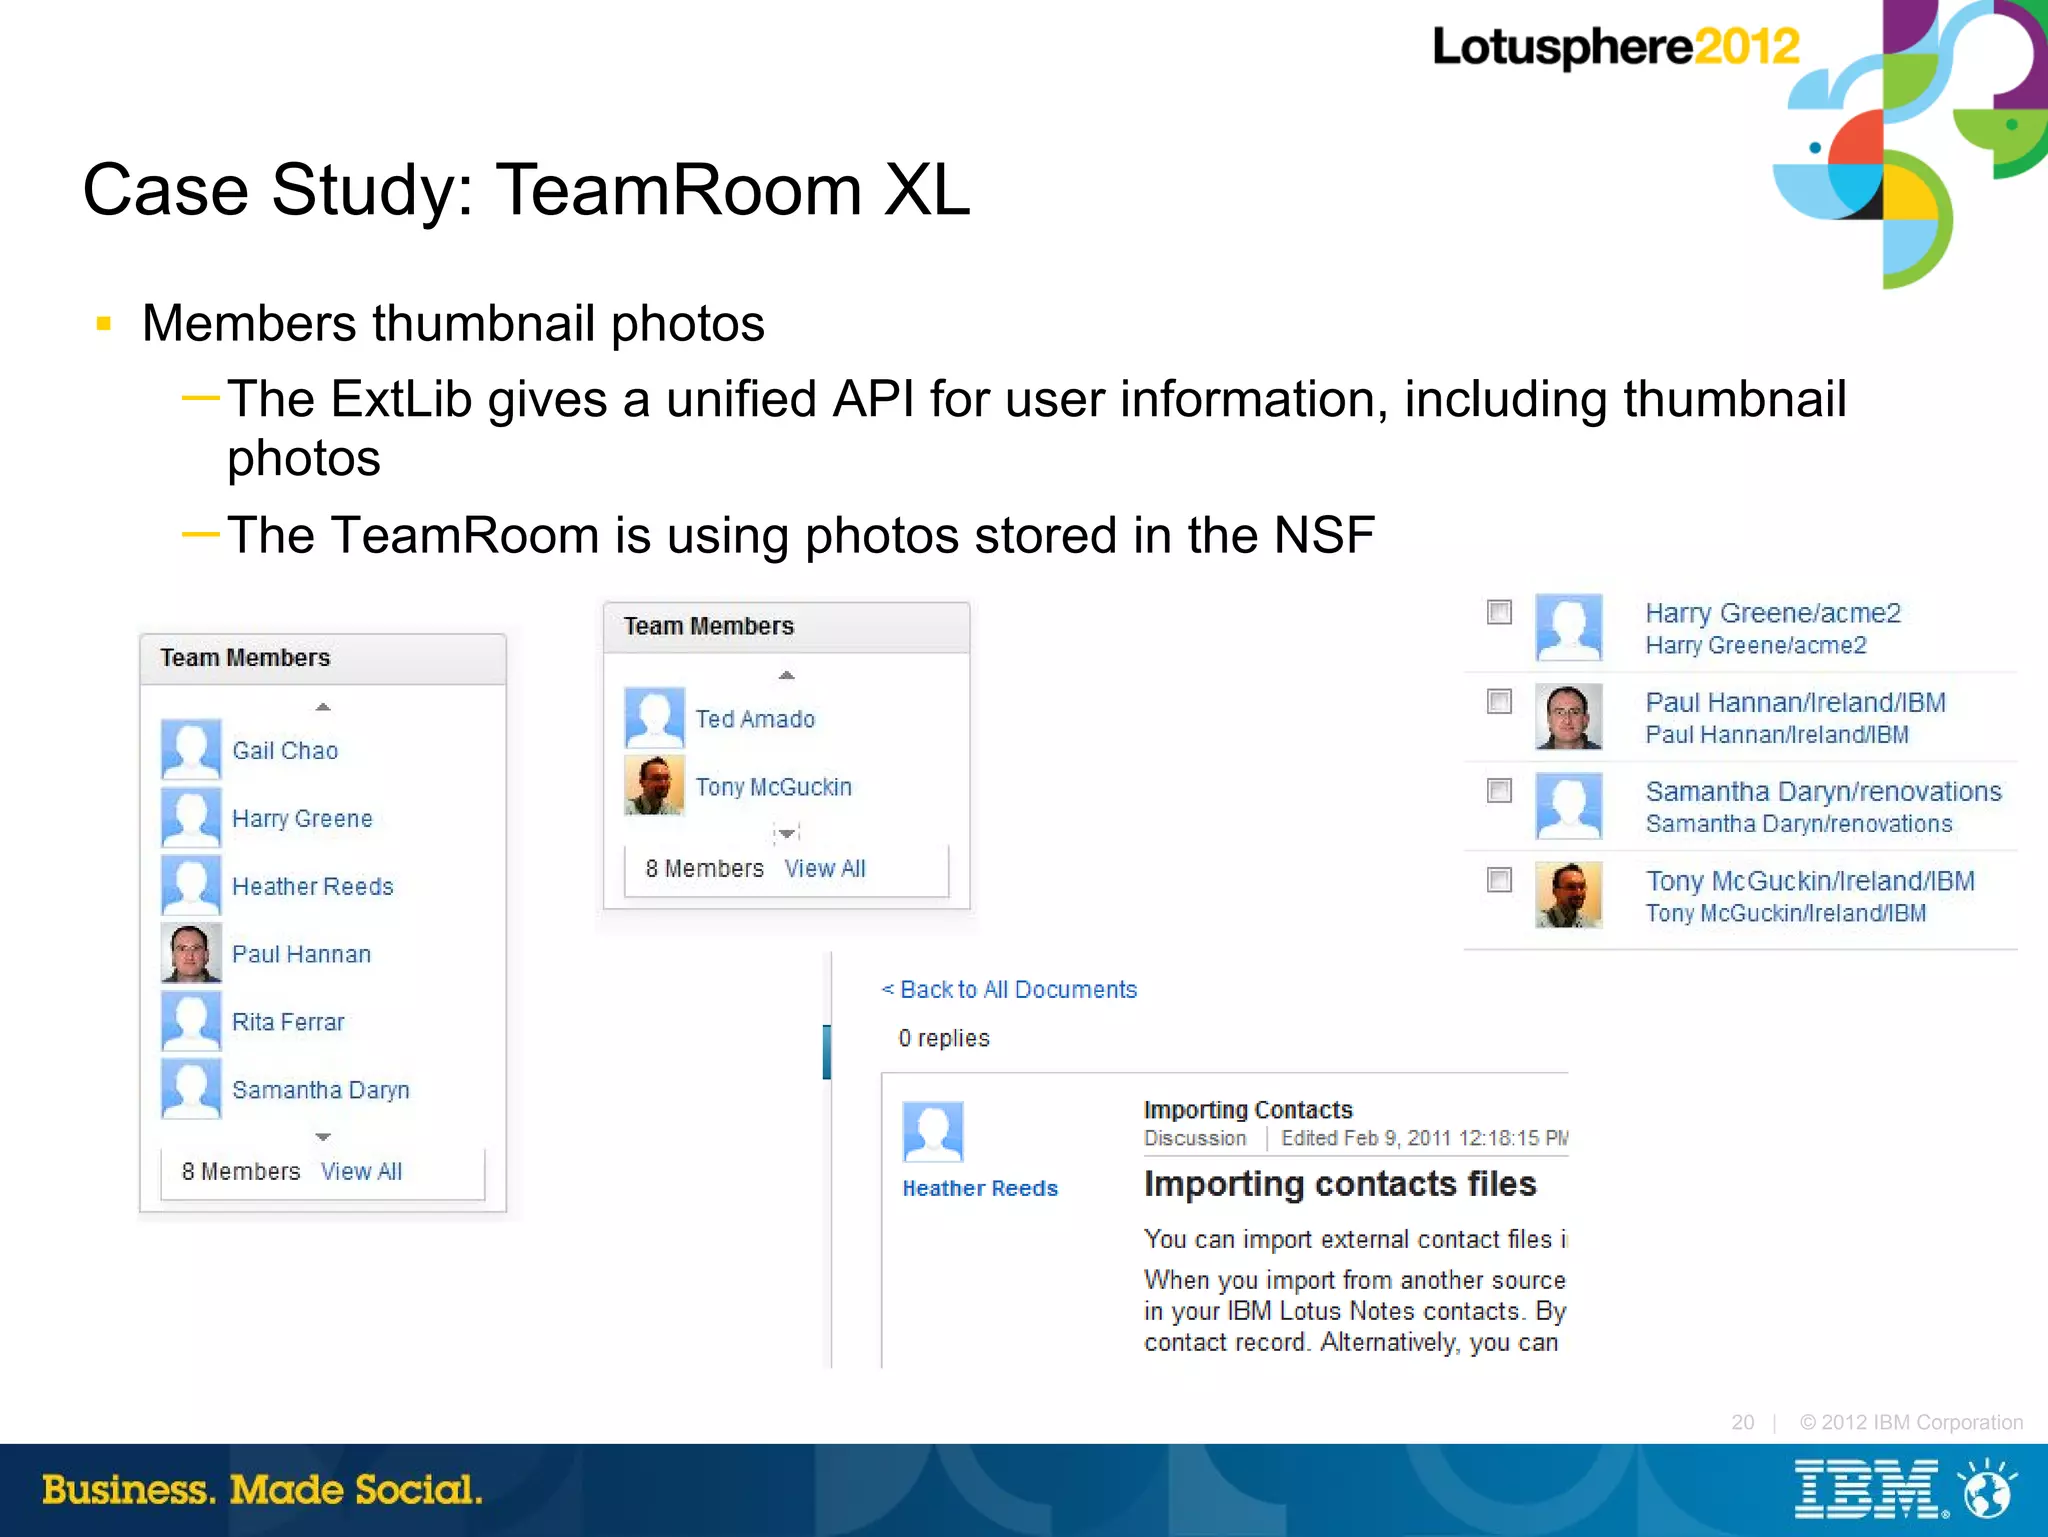Open large Harry Greene/acme2 name link
This screenshot has width=2048, height=1537.
point(1773,612)
